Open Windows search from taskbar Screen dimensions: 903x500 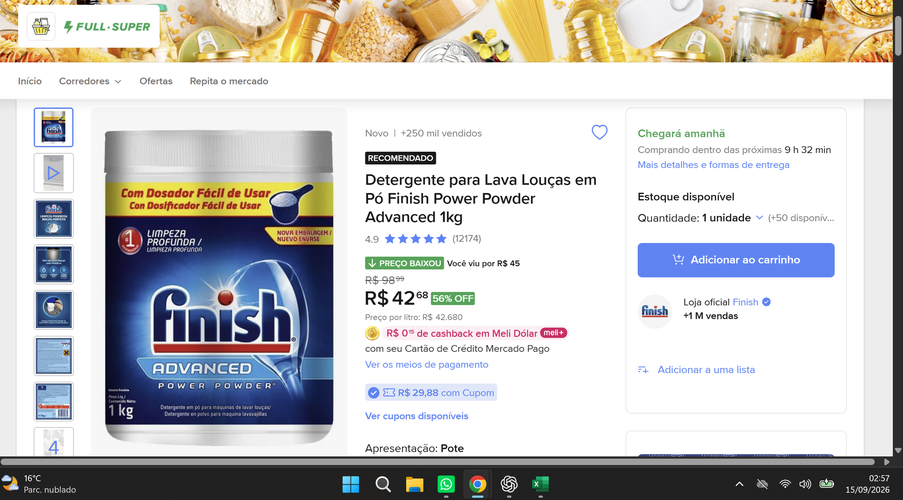[x=382, y=484]
